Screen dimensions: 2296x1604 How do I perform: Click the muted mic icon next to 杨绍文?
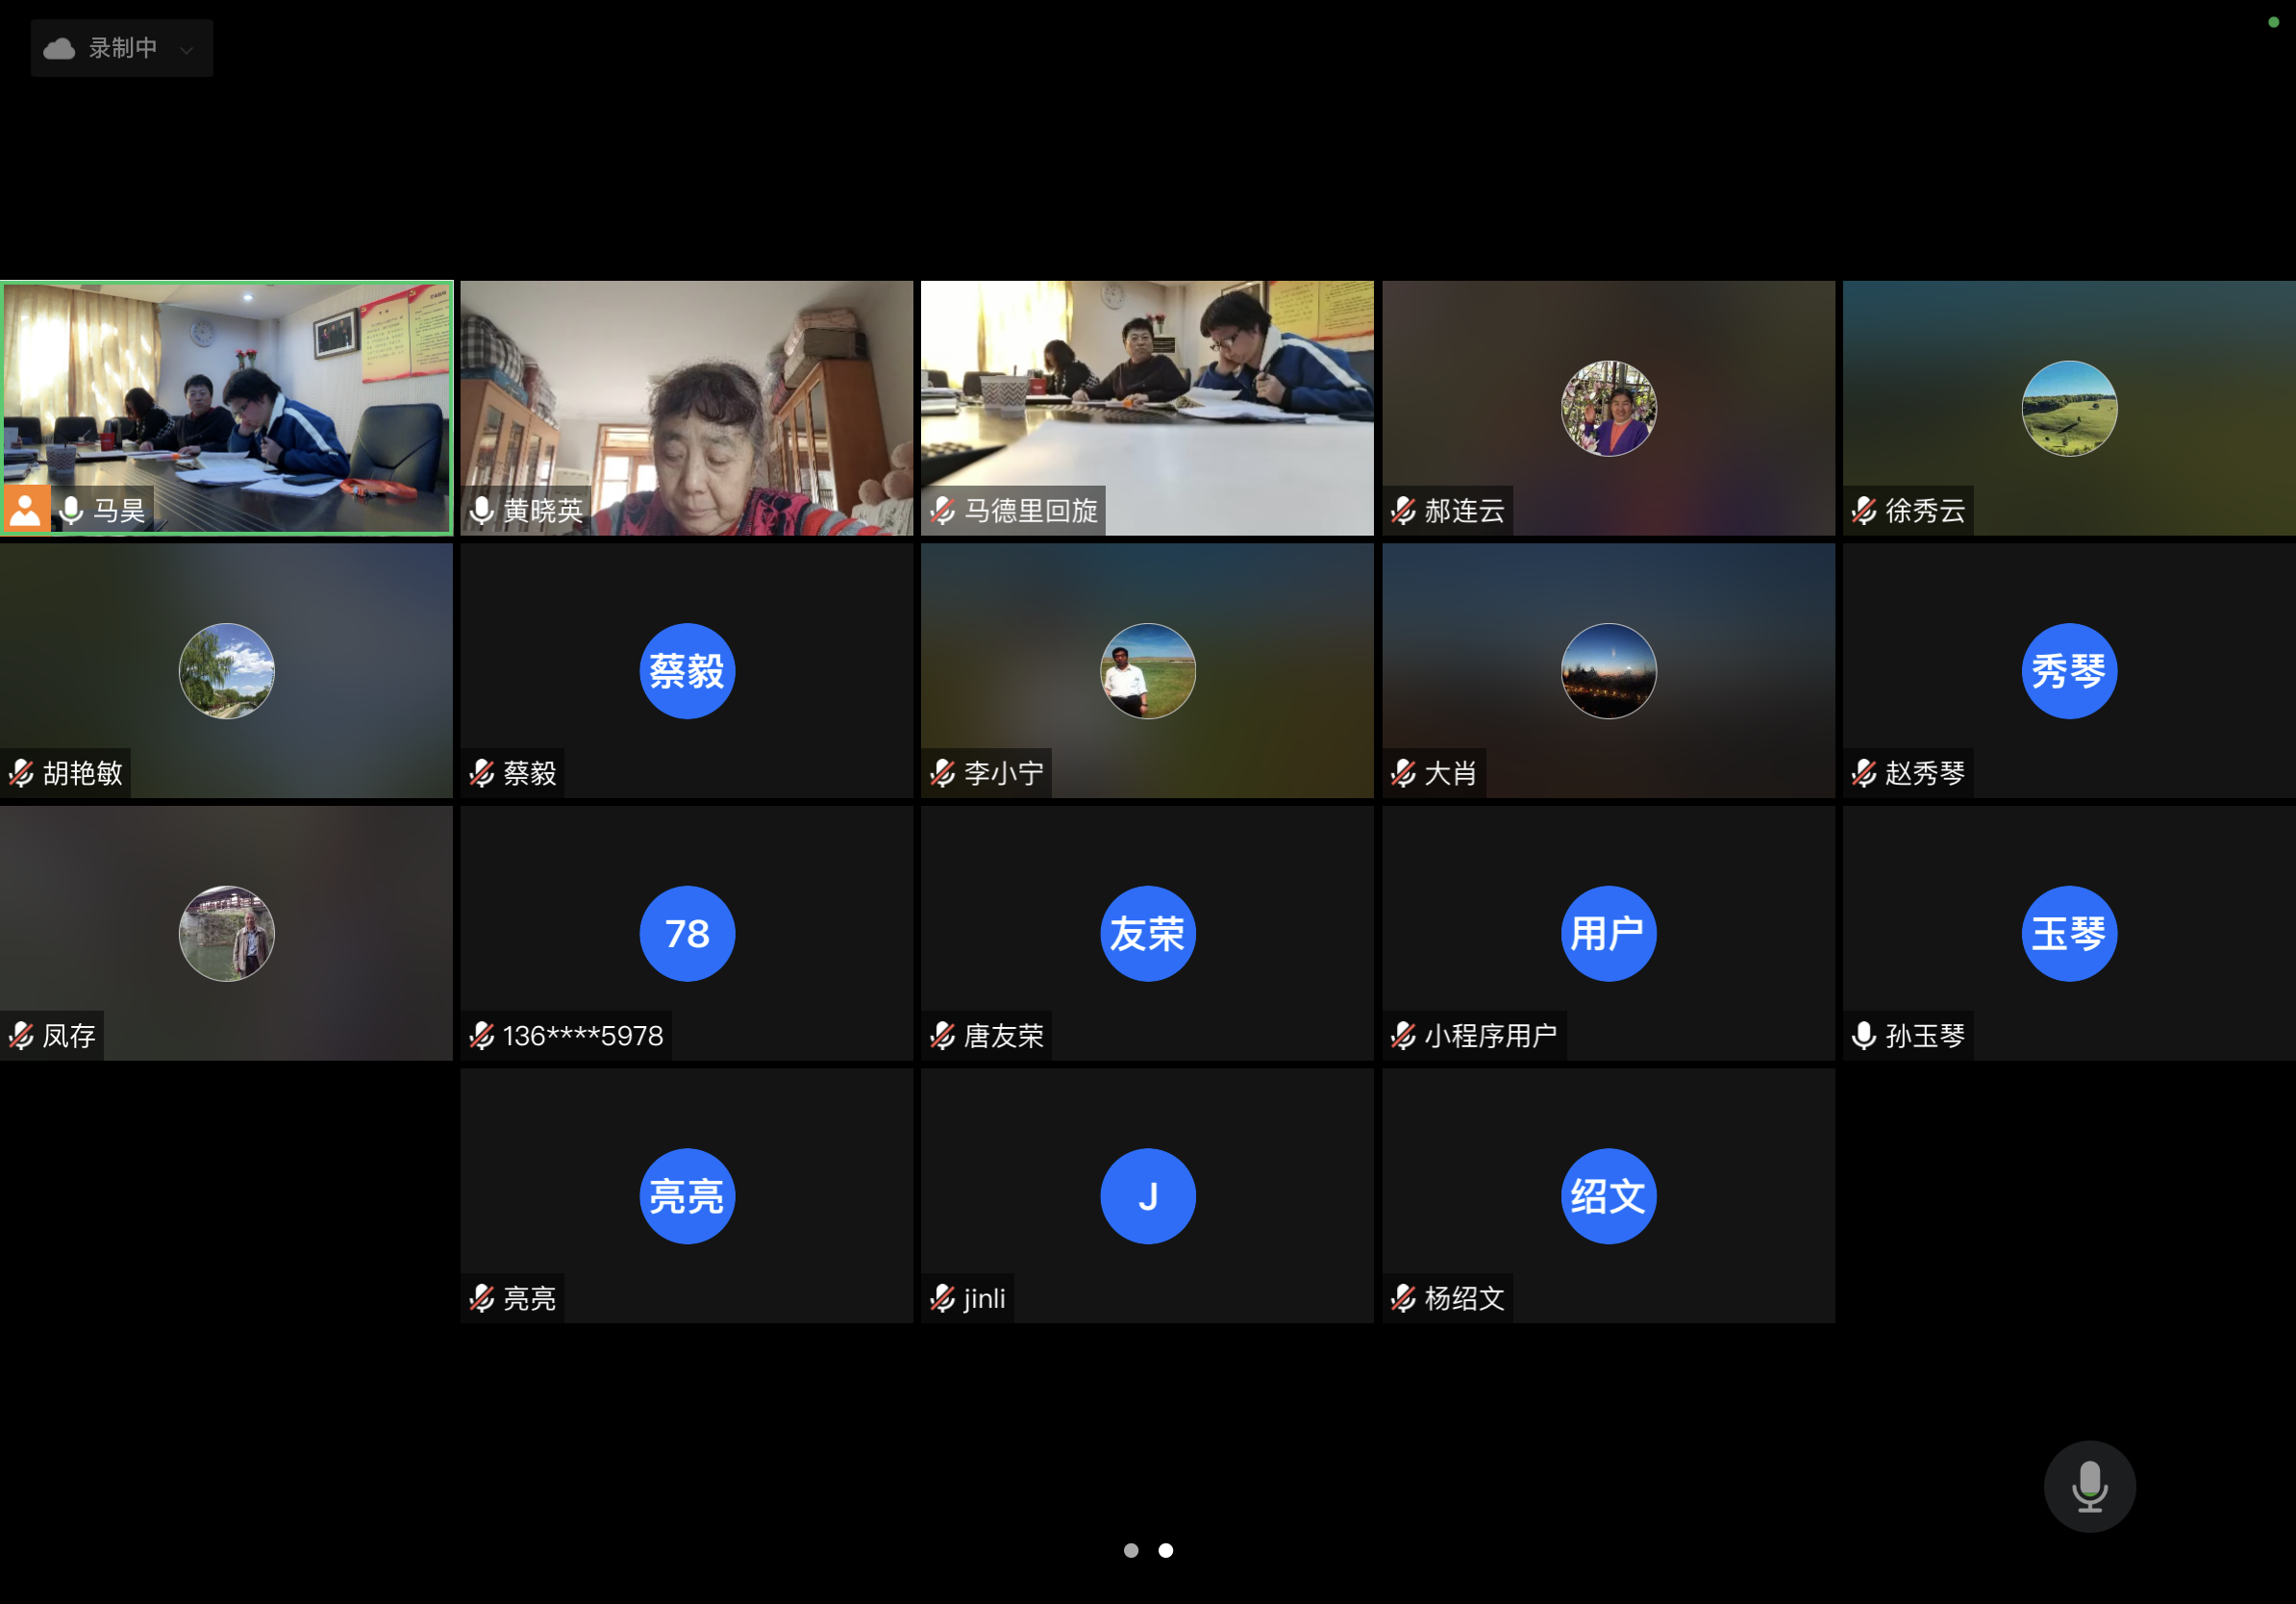(1403, 1298)
